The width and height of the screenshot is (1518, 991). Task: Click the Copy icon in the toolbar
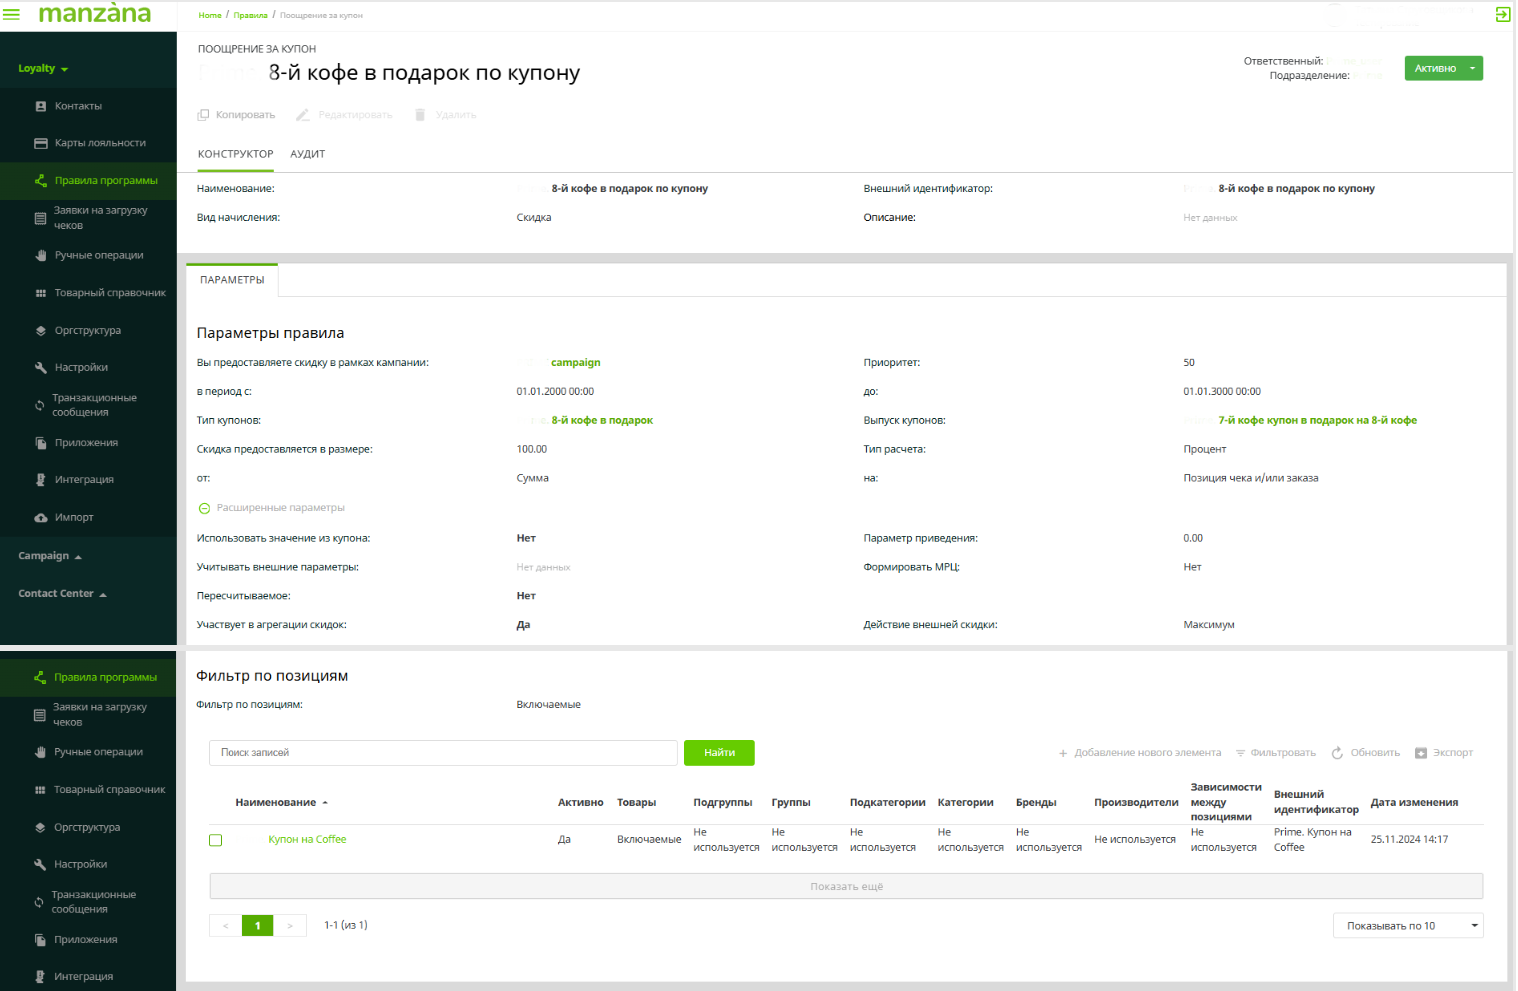(x=204, y=115)
